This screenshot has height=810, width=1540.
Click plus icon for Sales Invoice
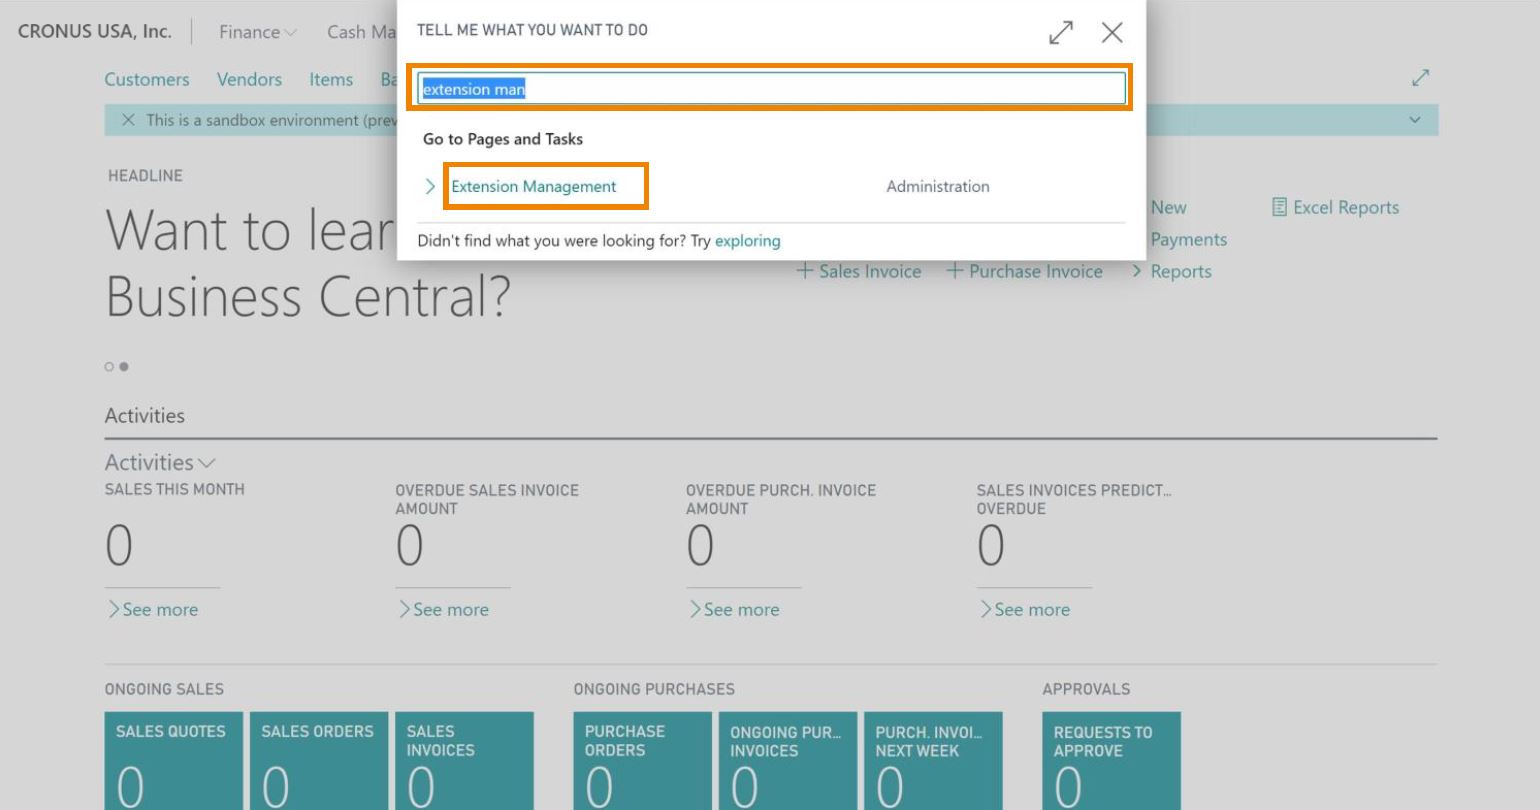coord(805,271)
